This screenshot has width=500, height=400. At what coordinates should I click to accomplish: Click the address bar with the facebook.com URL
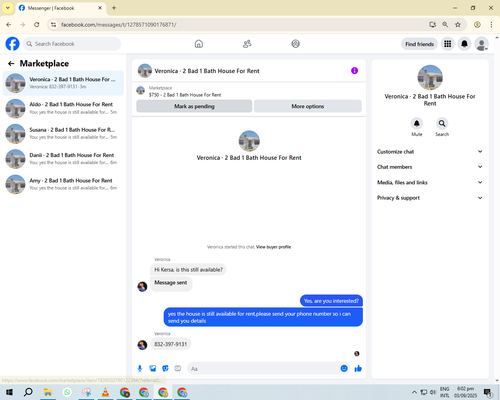[x=240, y=24]
